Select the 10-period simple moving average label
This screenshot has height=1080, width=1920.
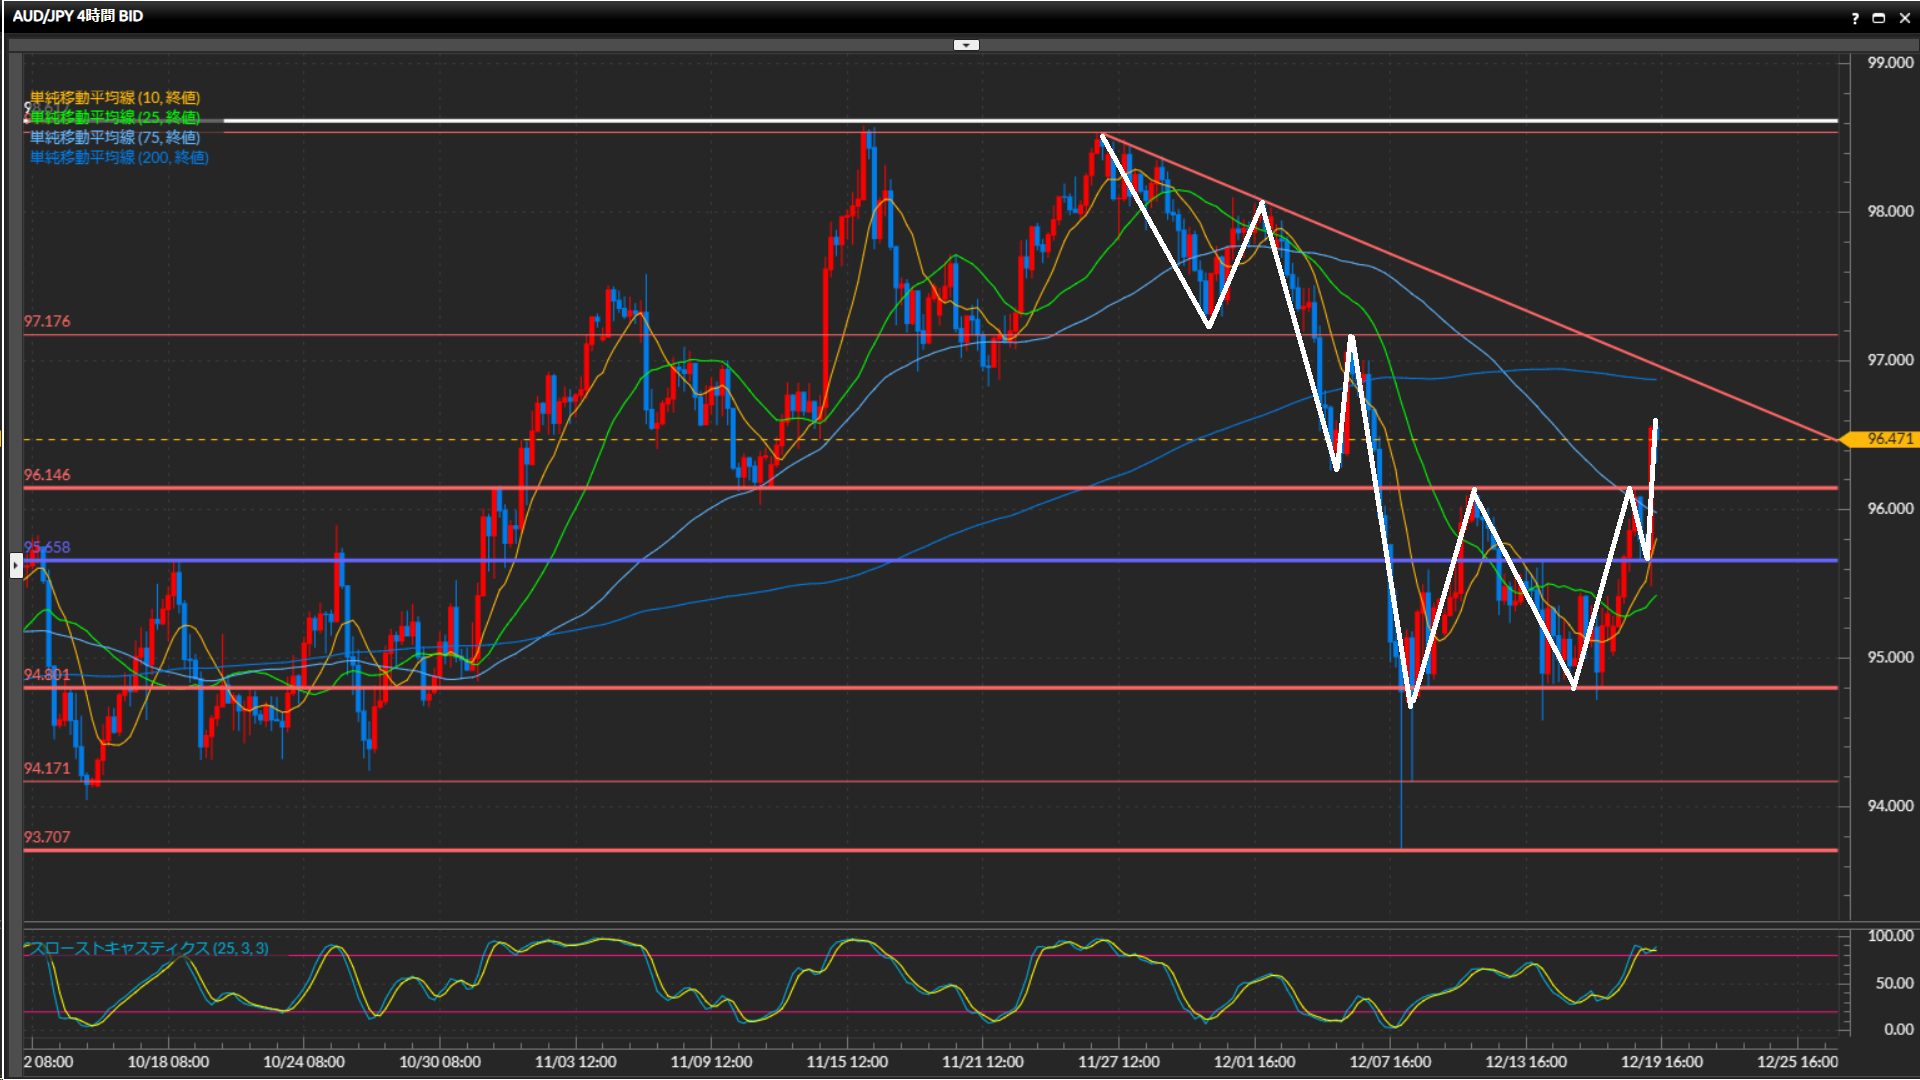[115, 97]
